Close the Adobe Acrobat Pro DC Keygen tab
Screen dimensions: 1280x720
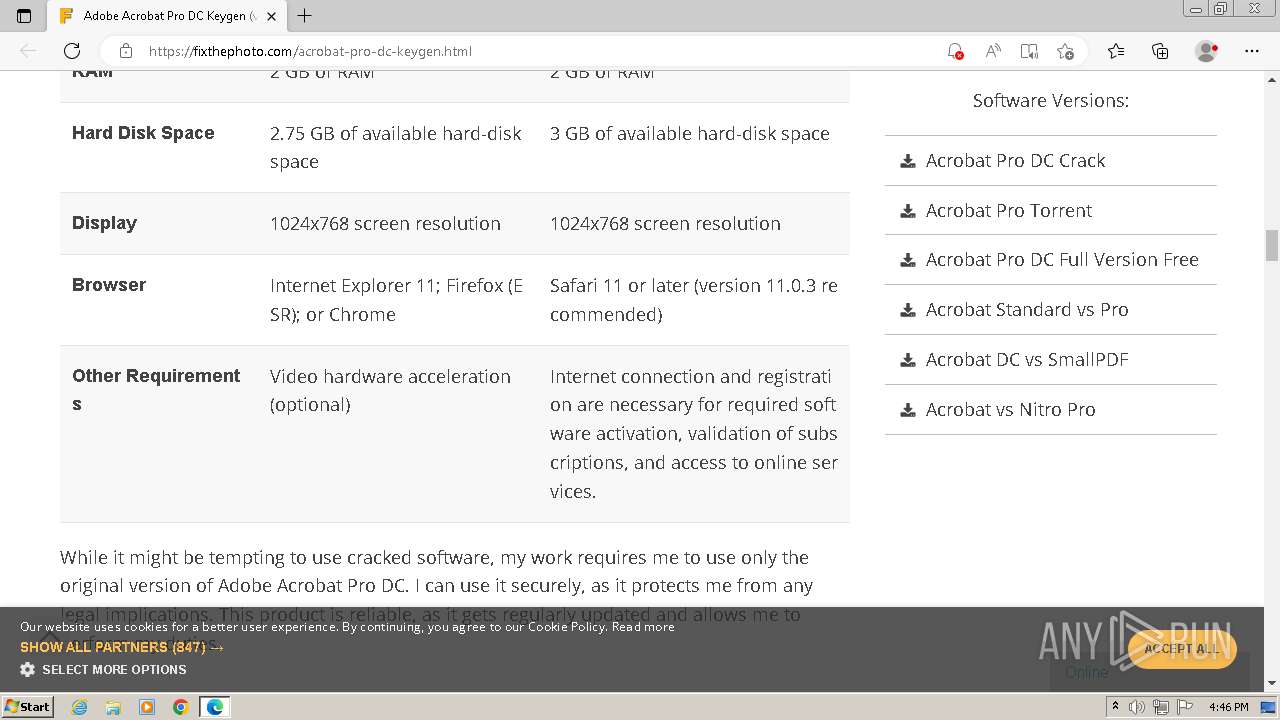pyautogui.click(x=271, y=16)
